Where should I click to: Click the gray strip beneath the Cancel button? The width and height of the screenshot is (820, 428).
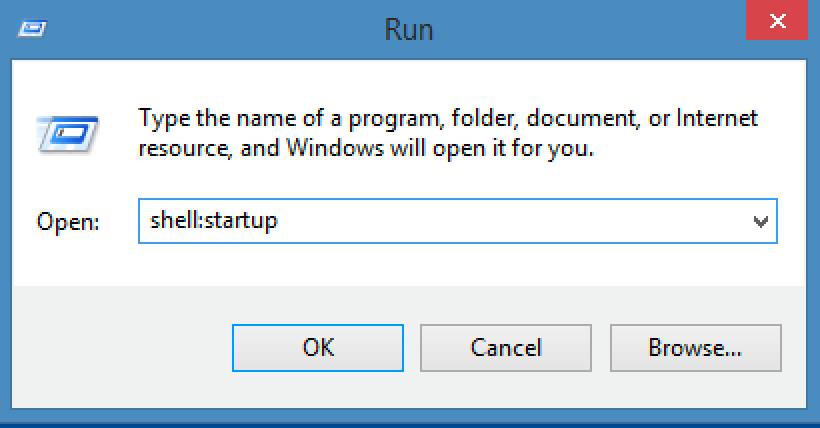pyautogui.click(x=505, y=392)
